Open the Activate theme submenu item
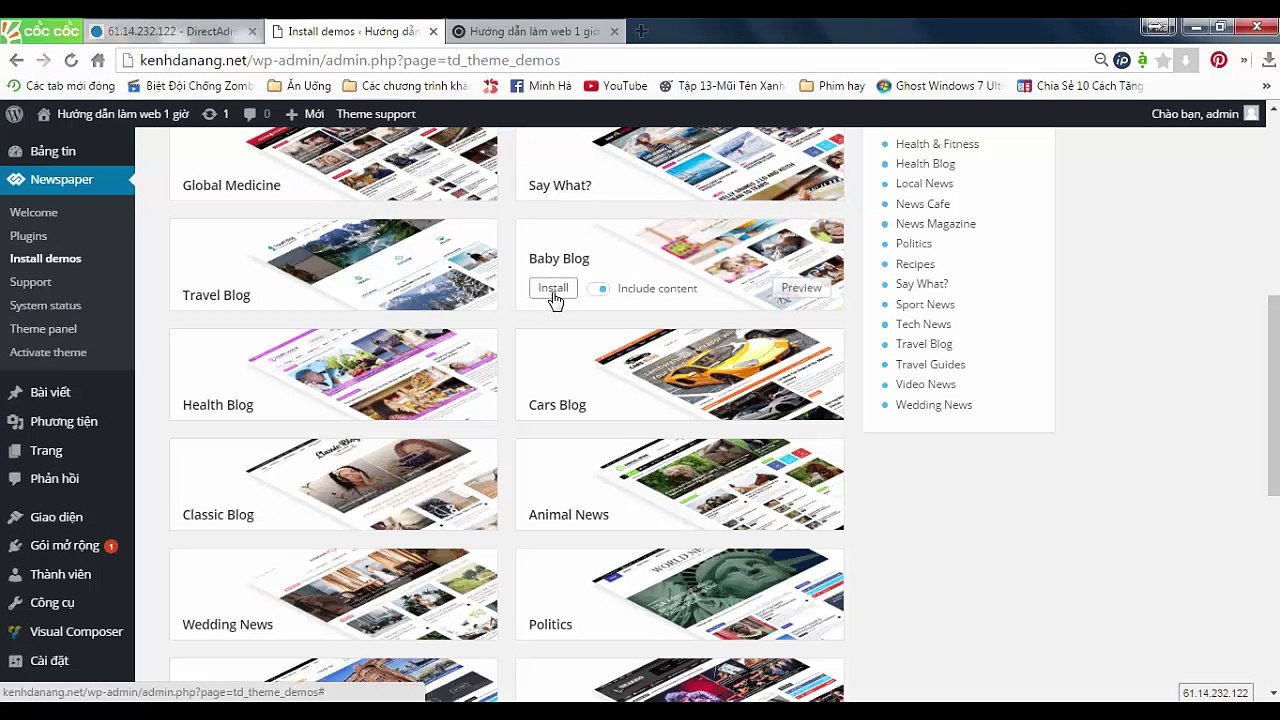This screenshot has width=1280, height=720. pyautogui.click(x=48, y=352)
